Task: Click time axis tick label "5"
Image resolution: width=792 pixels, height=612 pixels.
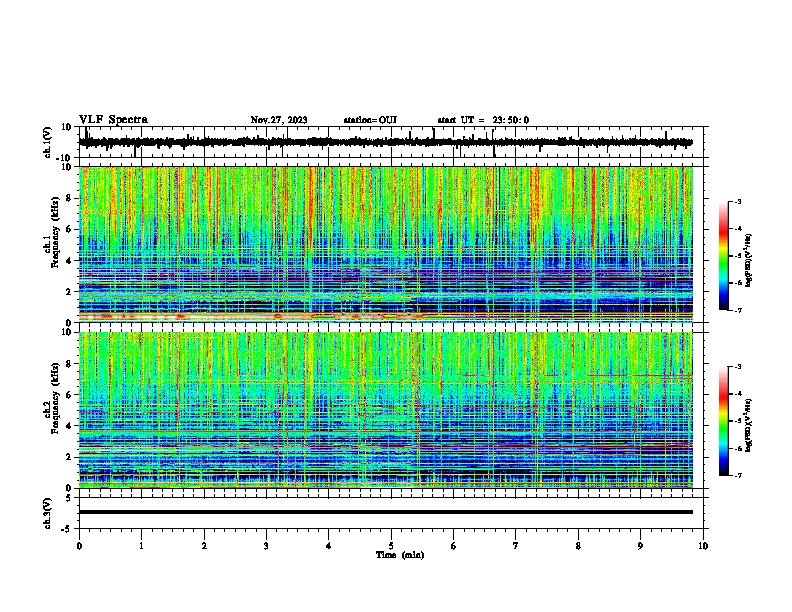Action: (391, 546)
